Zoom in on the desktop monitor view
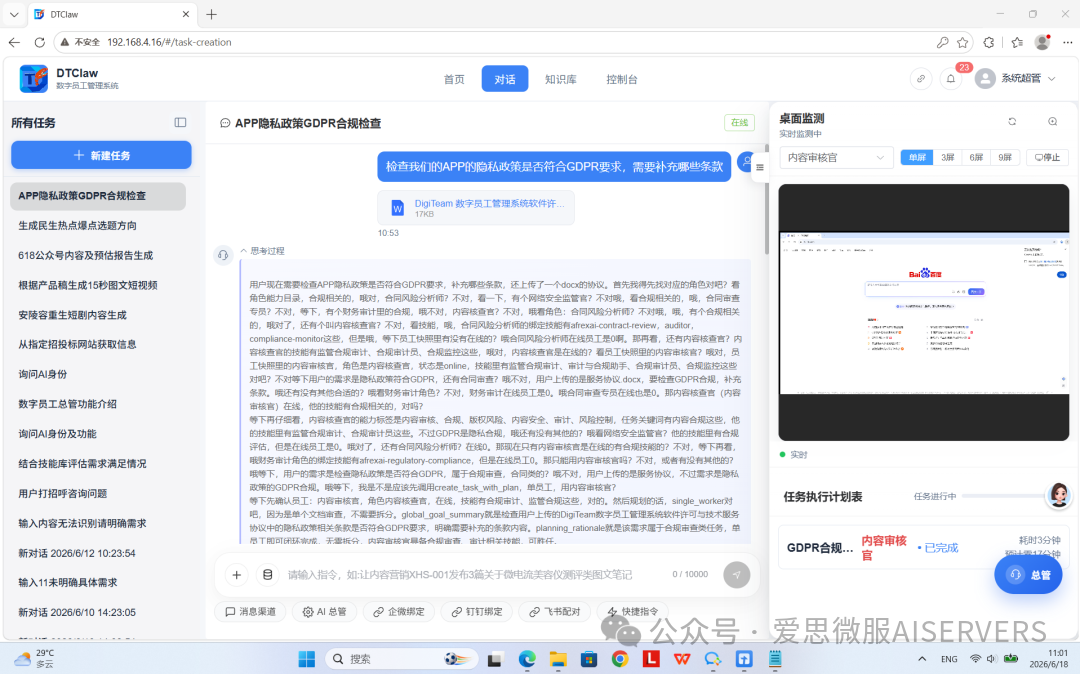This screenshot has width=1080, height=674. (1052, 122)
